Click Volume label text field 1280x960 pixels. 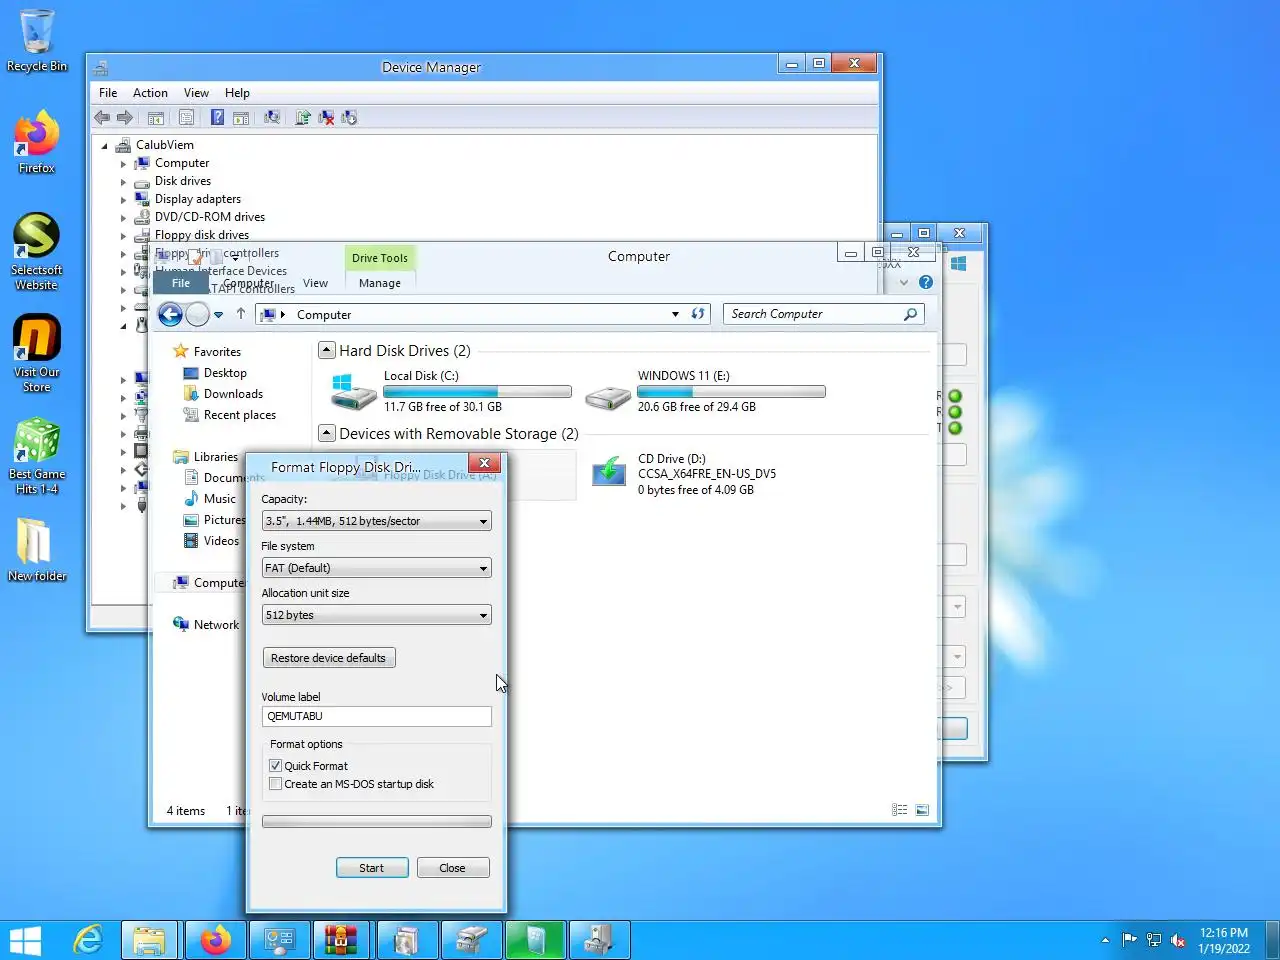point(376,716)
